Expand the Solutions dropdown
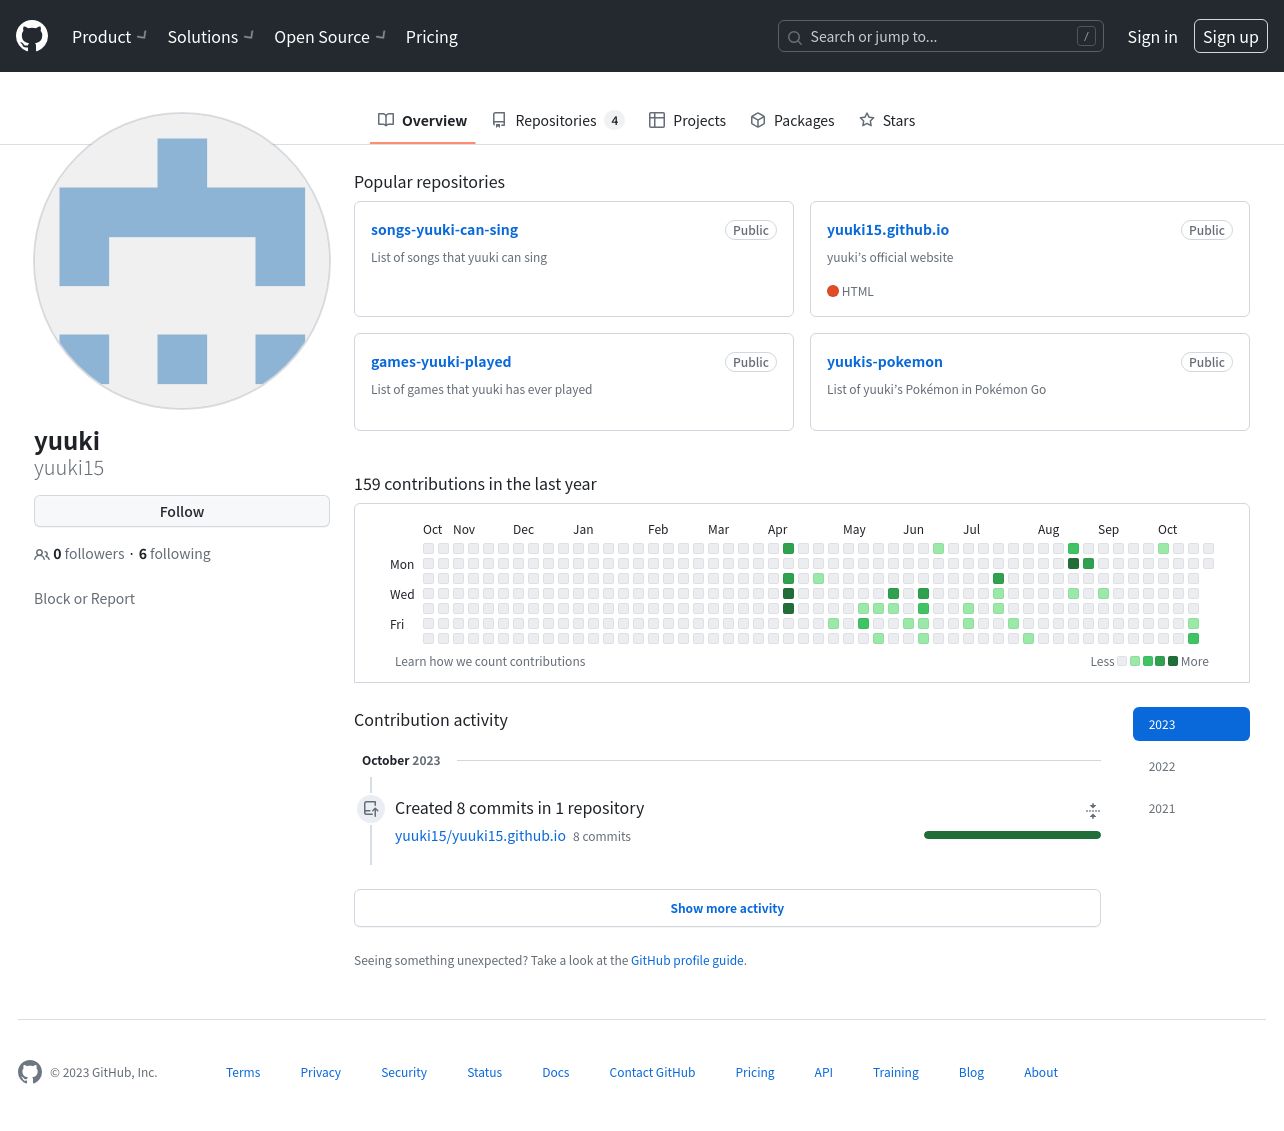This screenshot has height=1131, width=1284. (x=210, y=37)
